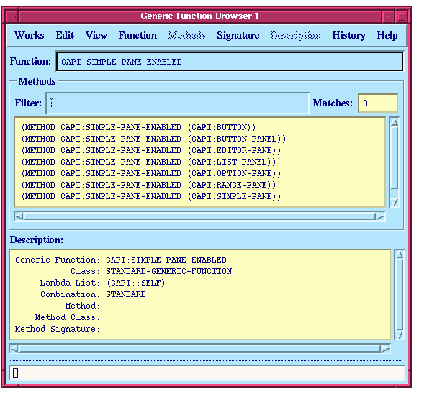Select the CAPI:OPTION-PANE method row

tap(151, 173)
